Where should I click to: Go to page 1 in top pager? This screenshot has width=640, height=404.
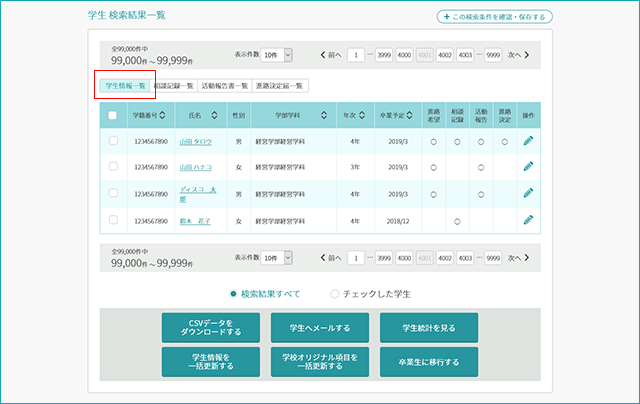click(356, 55)
